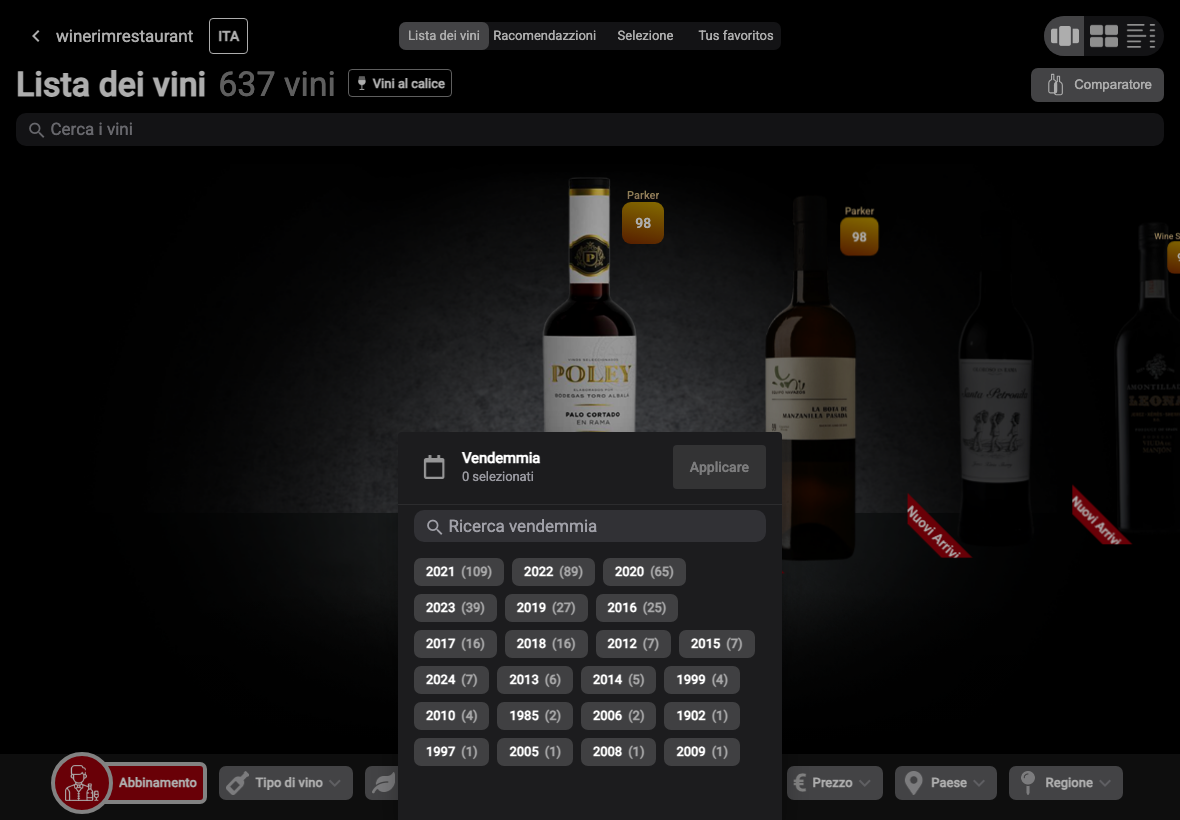
Task: Click the Parker 98 score badge on Poley
Action: pos(643,223)
